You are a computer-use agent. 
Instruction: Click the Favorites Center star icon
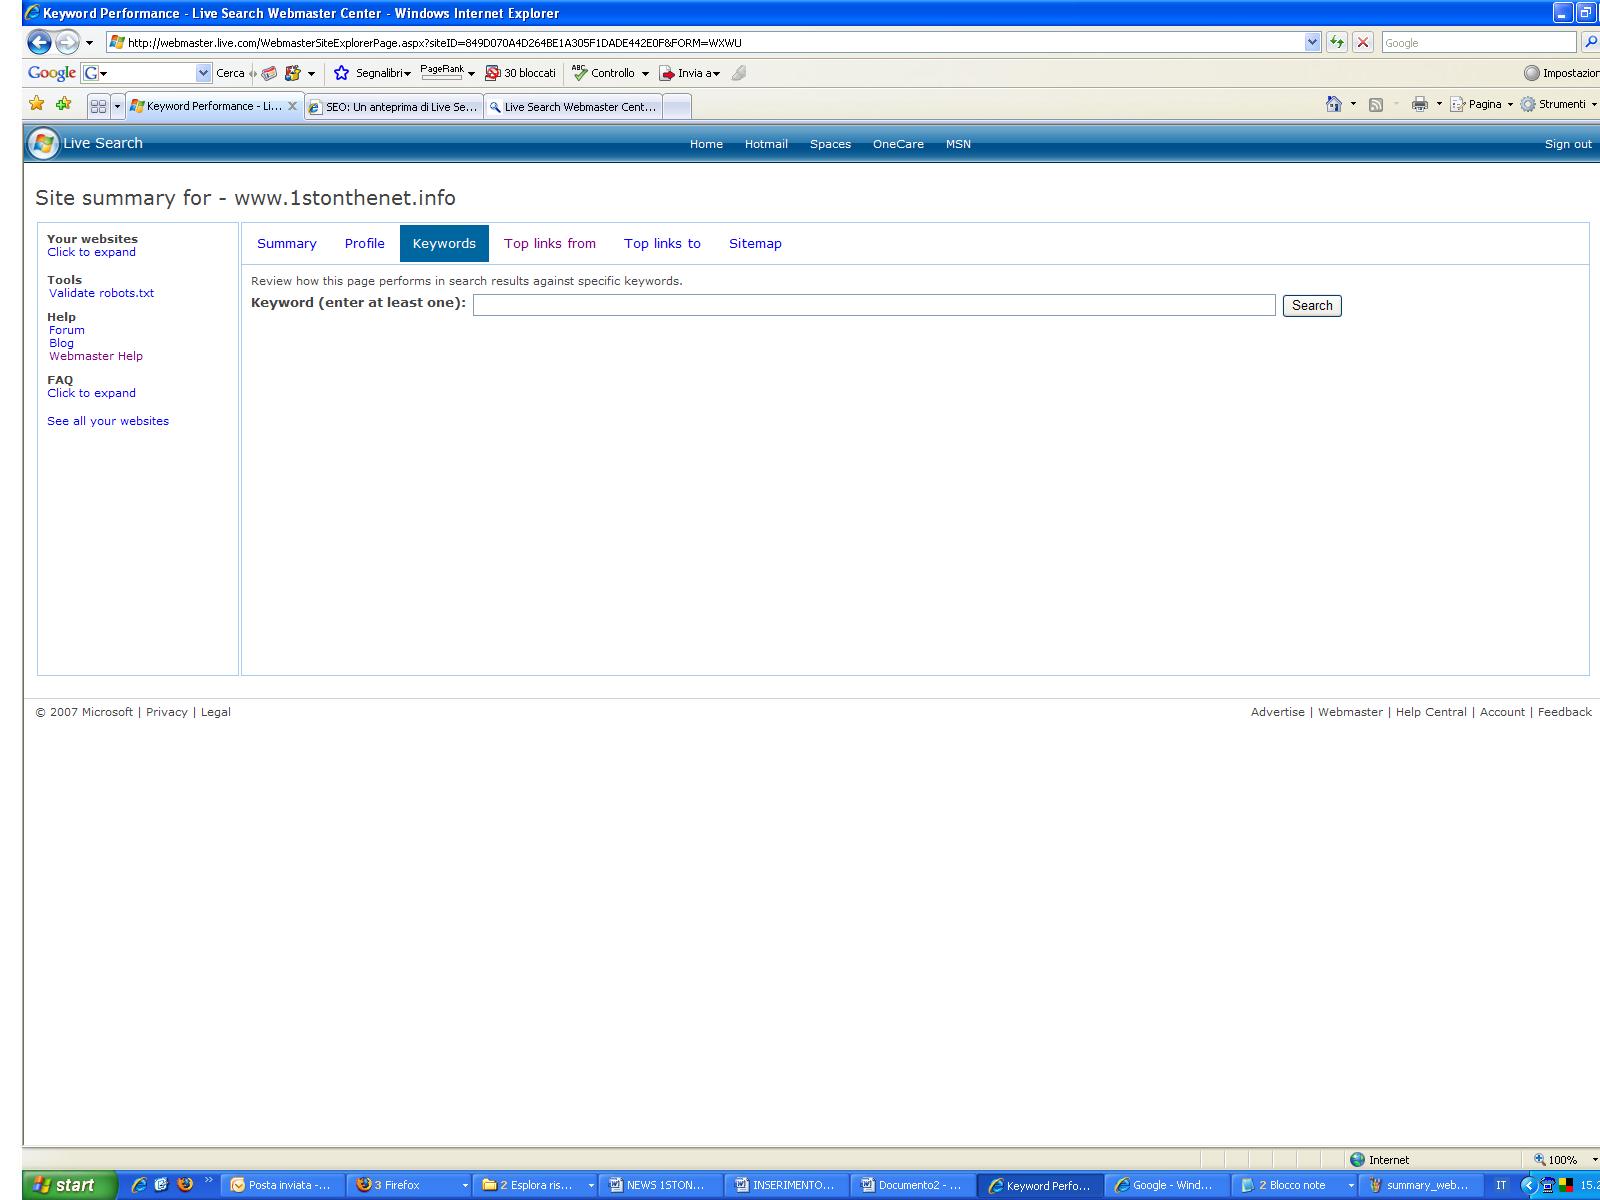37,104
